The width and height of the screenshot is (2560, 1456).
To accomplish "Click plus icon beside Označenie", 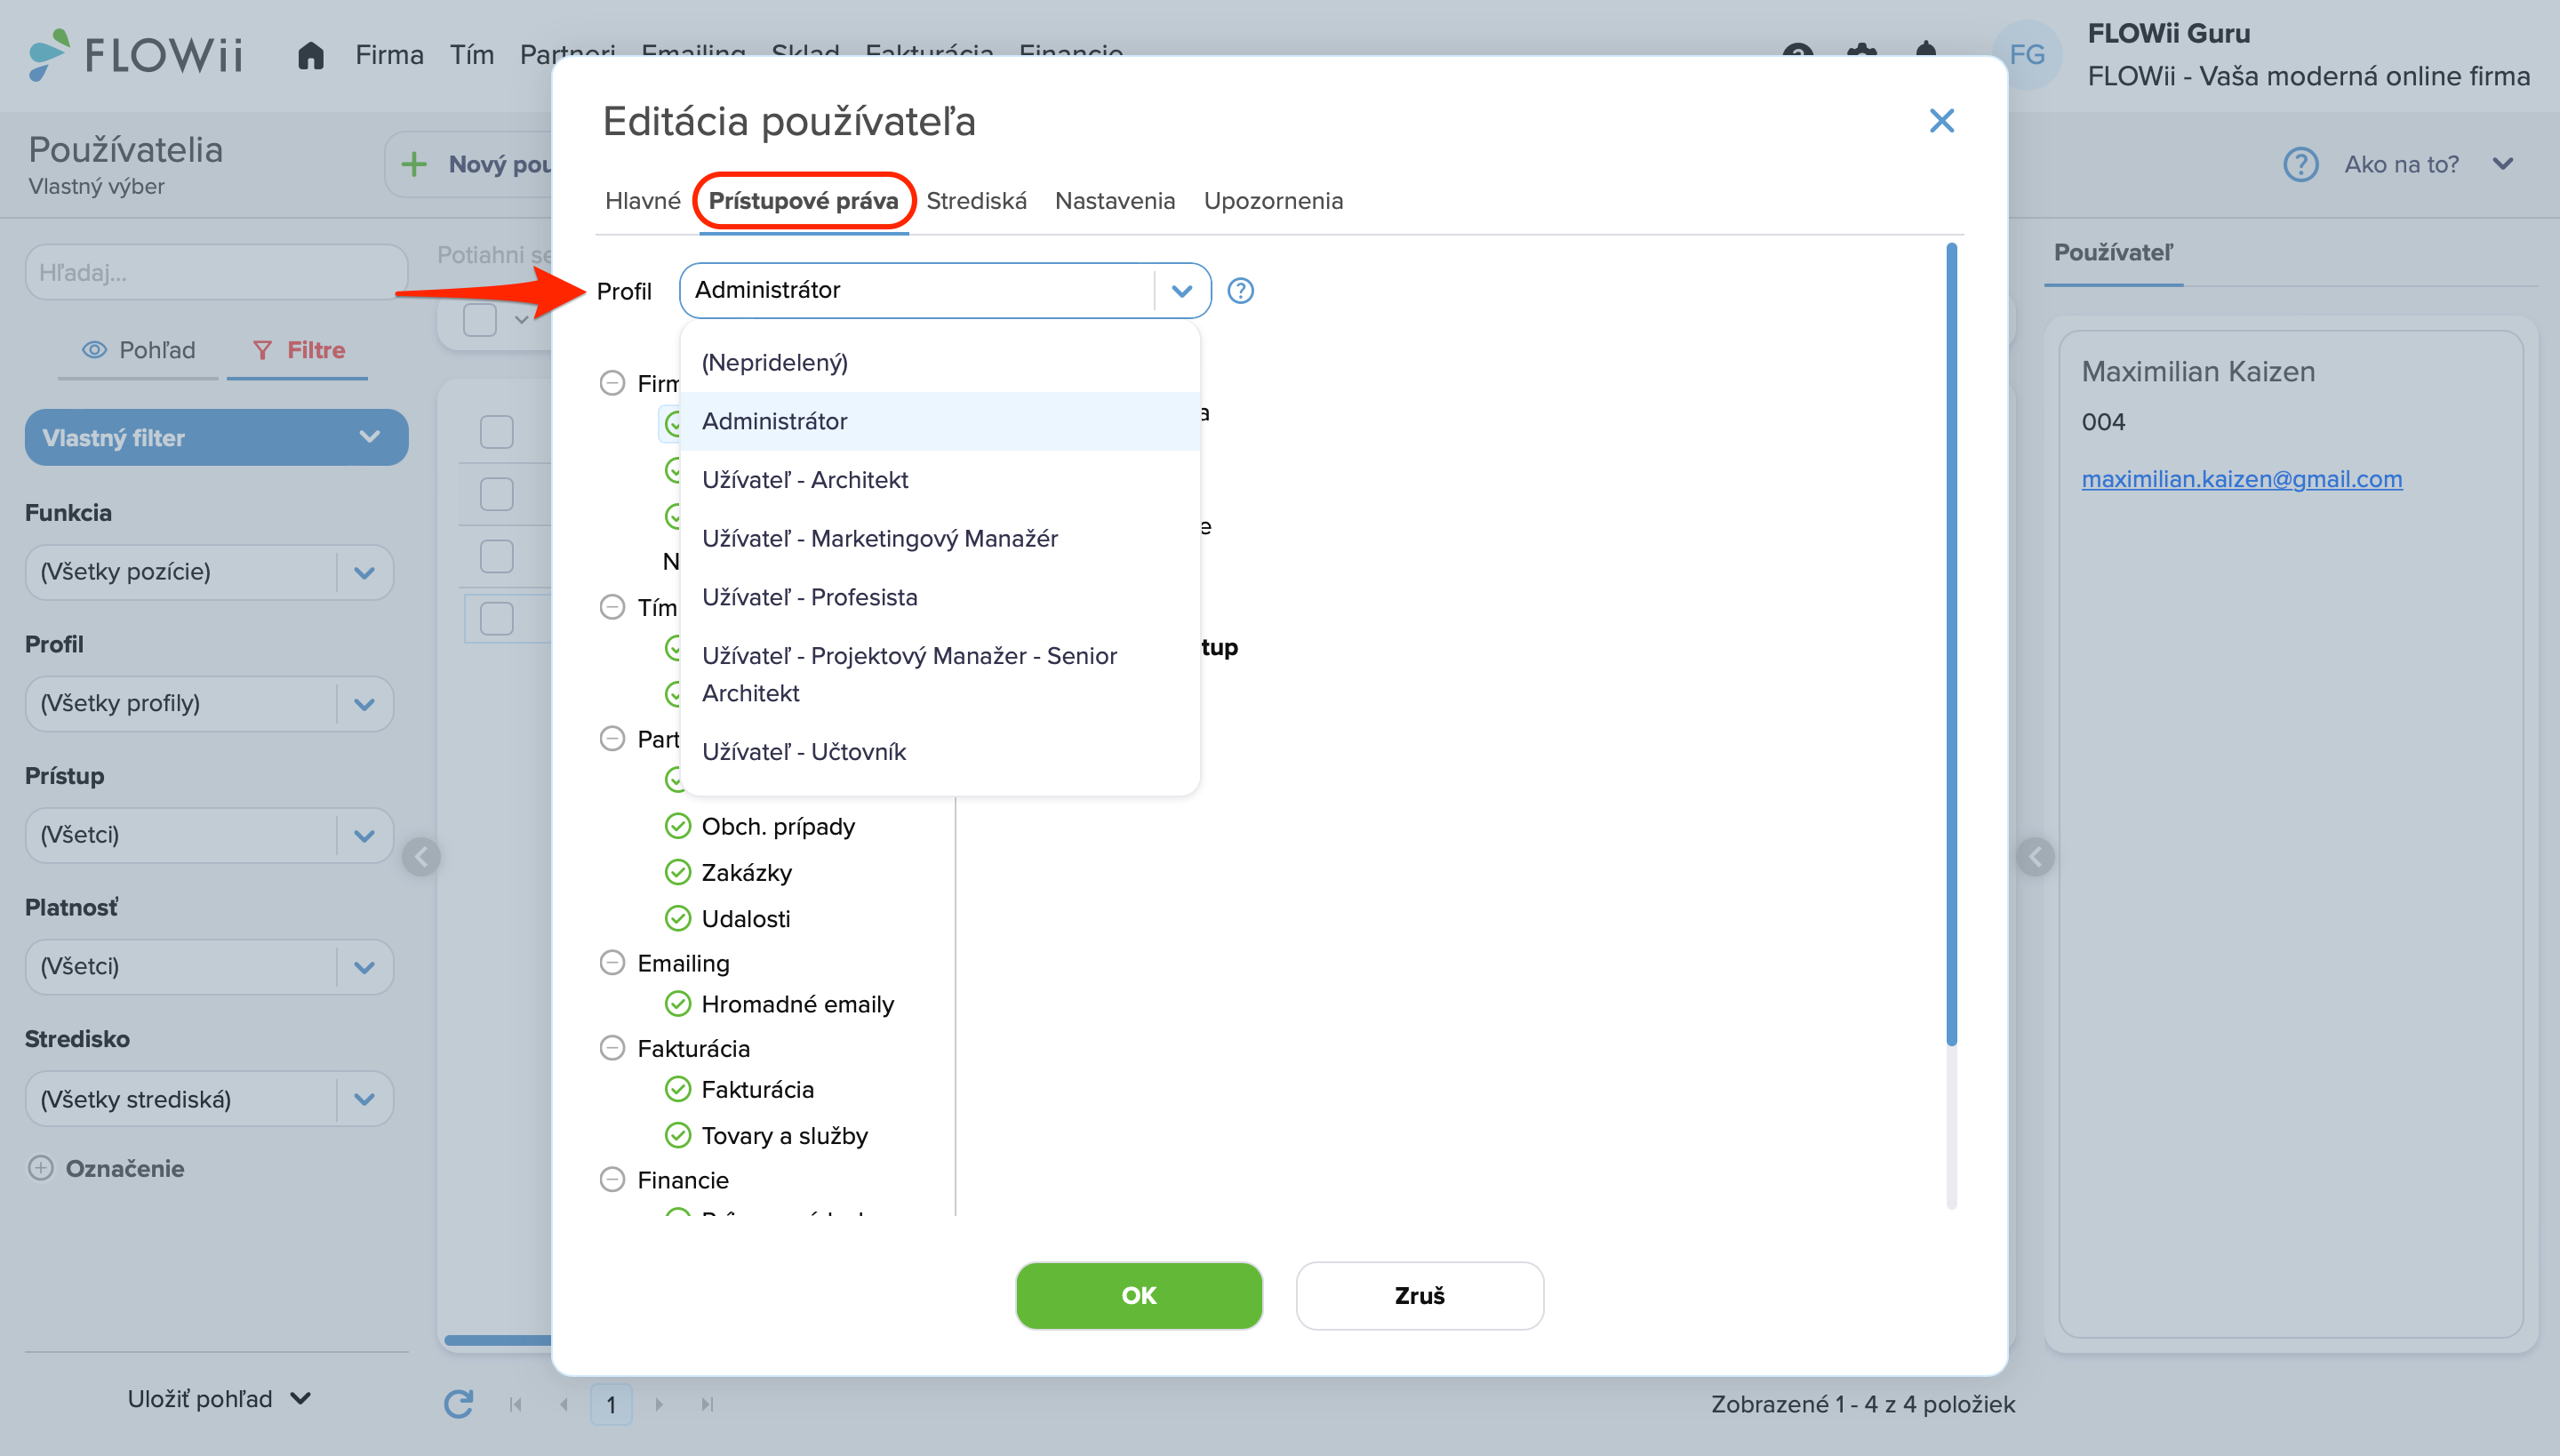I will (x=41, y=1168).
